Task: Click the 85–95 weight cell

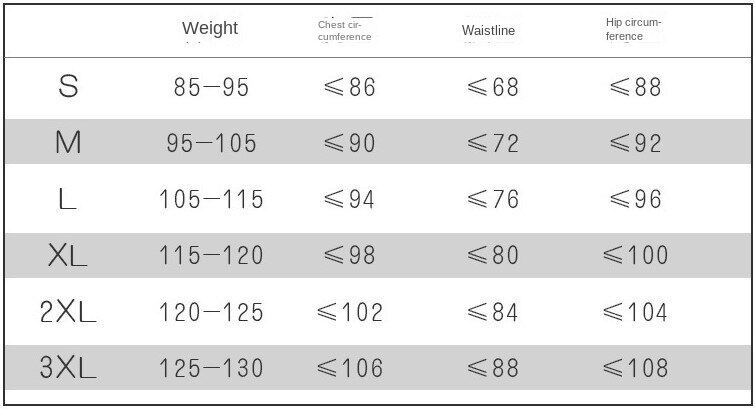Action: [211, 87]
